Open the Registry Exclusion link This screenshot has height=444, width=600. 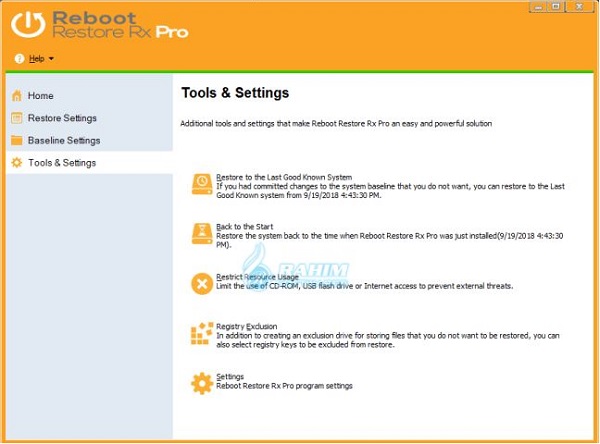(x=246, y=326)
